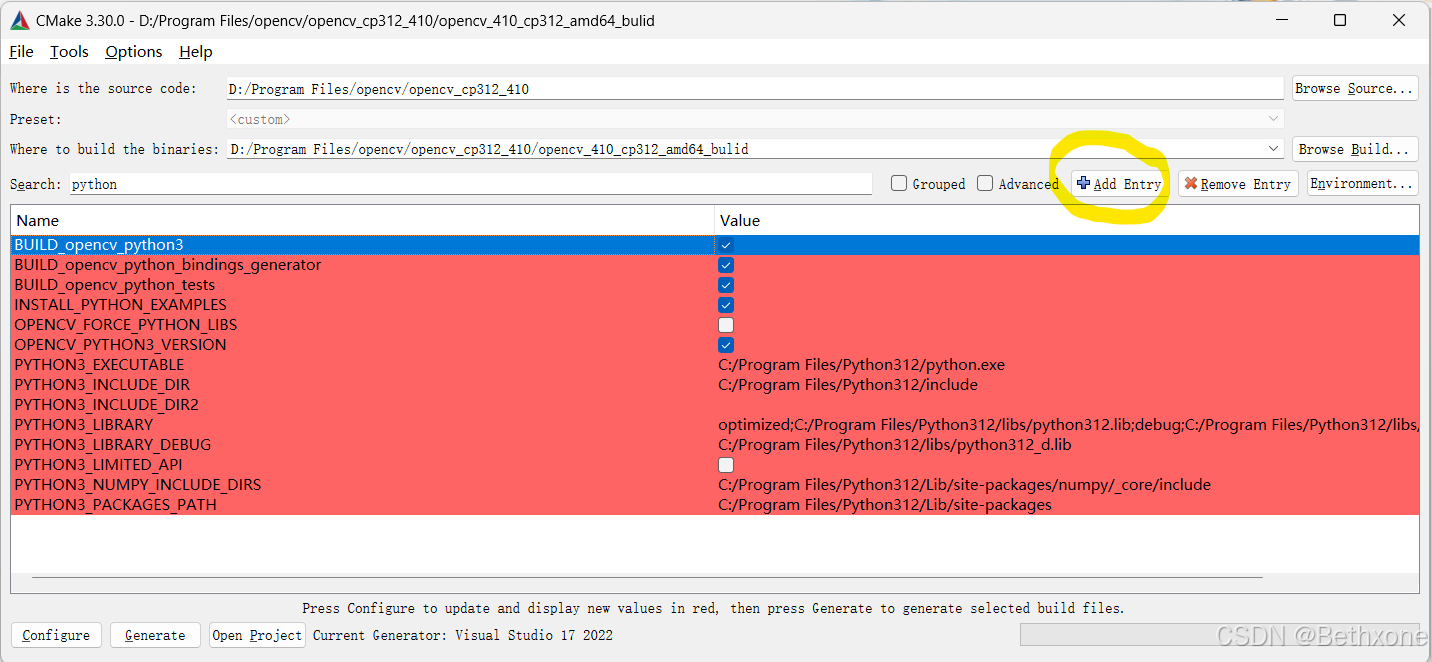Expand the Preset custom dropdown
The image size is (1432, 662).
pos(1273,119)
